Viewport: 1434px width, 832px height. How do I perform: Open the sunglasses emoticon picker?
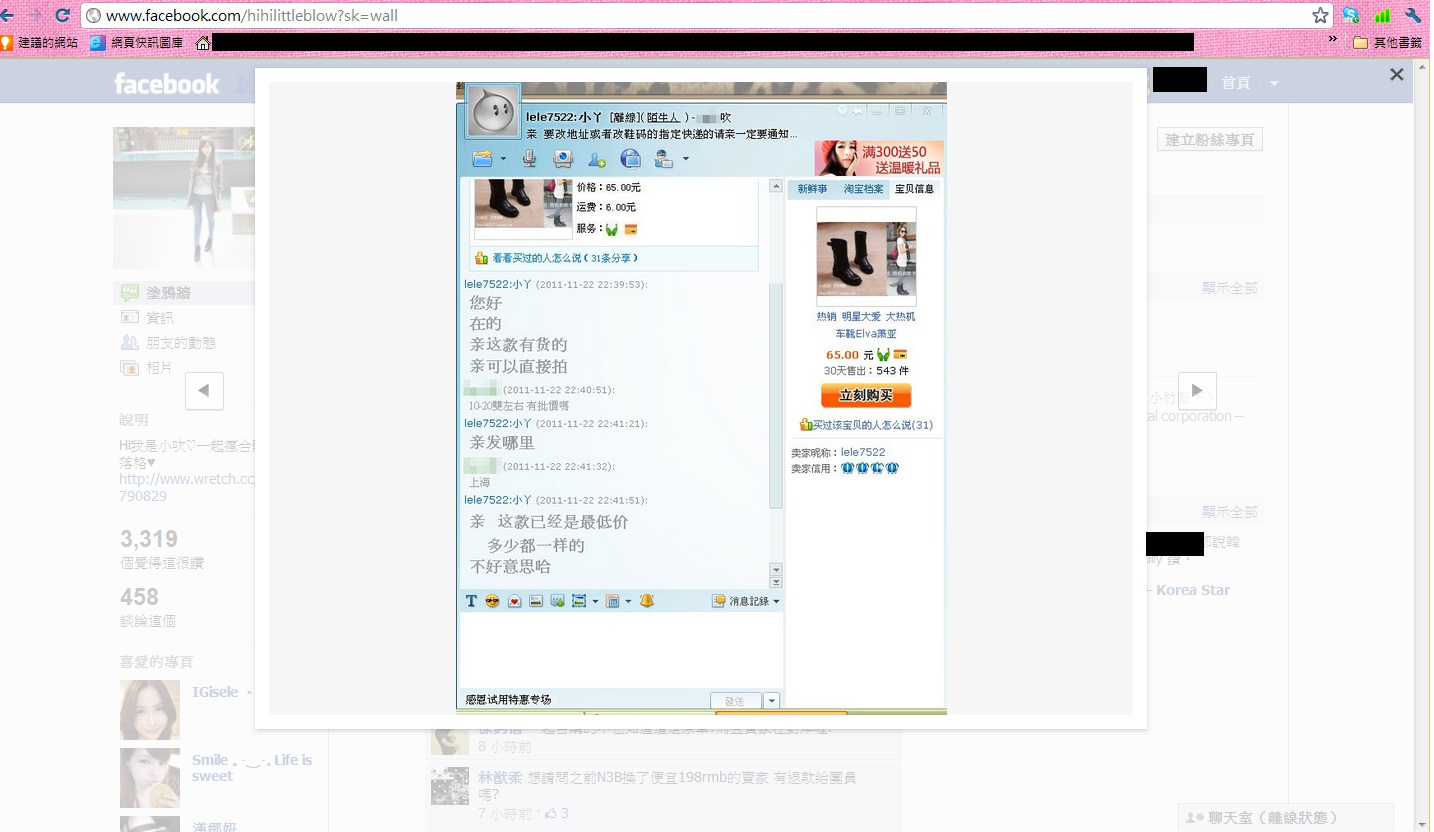click(x=492, y=601)
